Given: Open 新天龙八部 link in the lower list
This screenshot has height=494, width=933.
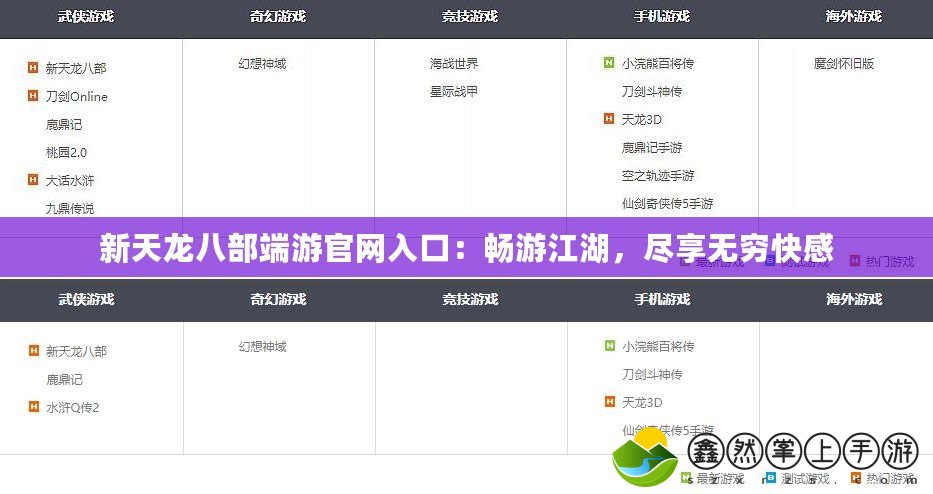Looking at the screenshot, I should (77, 351).
